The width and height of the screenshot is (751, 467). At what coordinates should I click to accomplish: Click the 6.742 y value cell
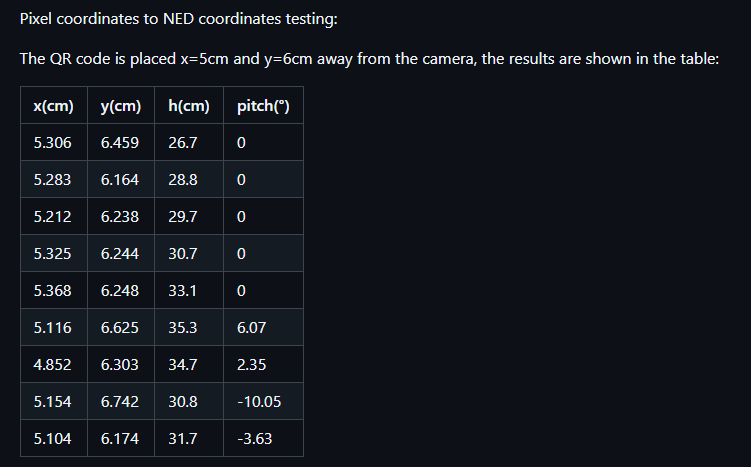(121, 401)
